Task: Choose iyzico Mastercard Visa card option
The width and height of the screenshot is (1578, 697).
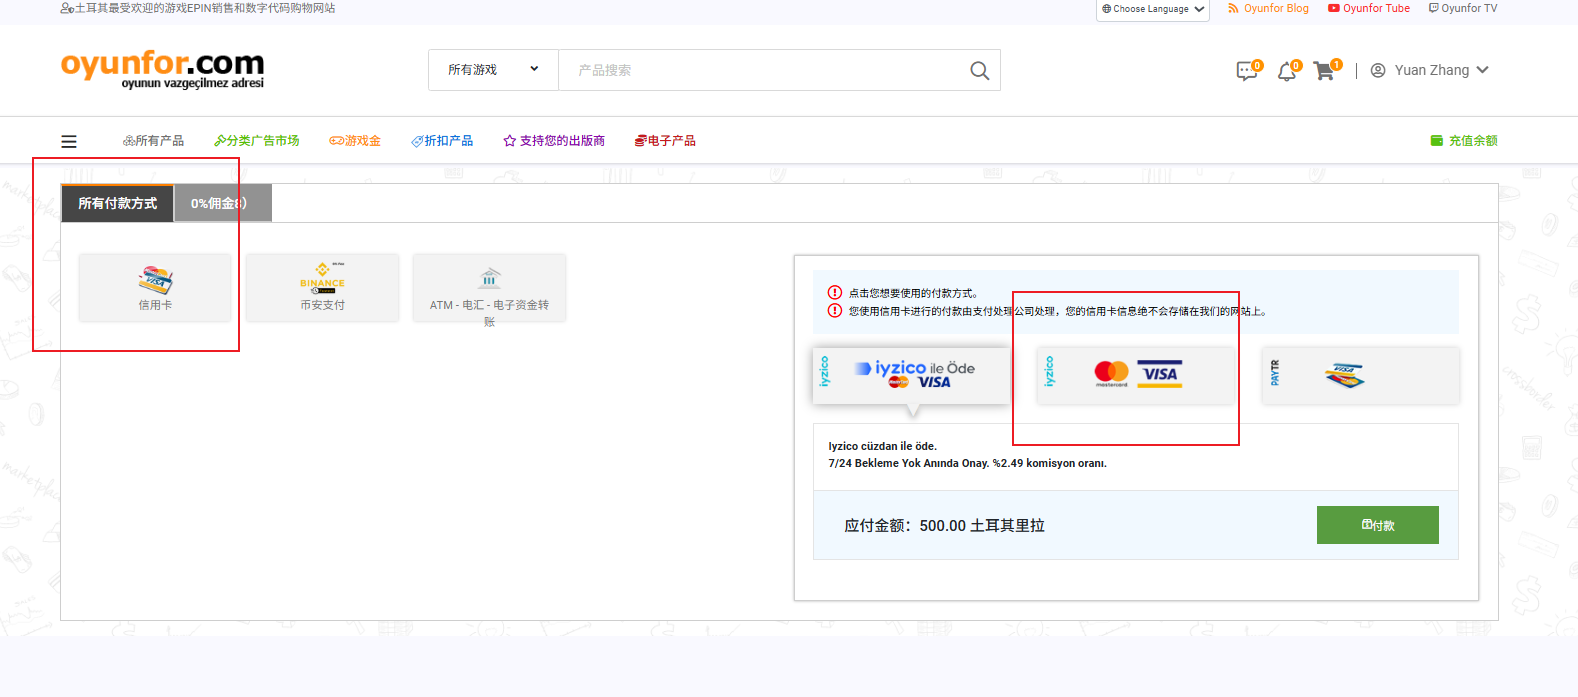Action: pos(1136,375)
